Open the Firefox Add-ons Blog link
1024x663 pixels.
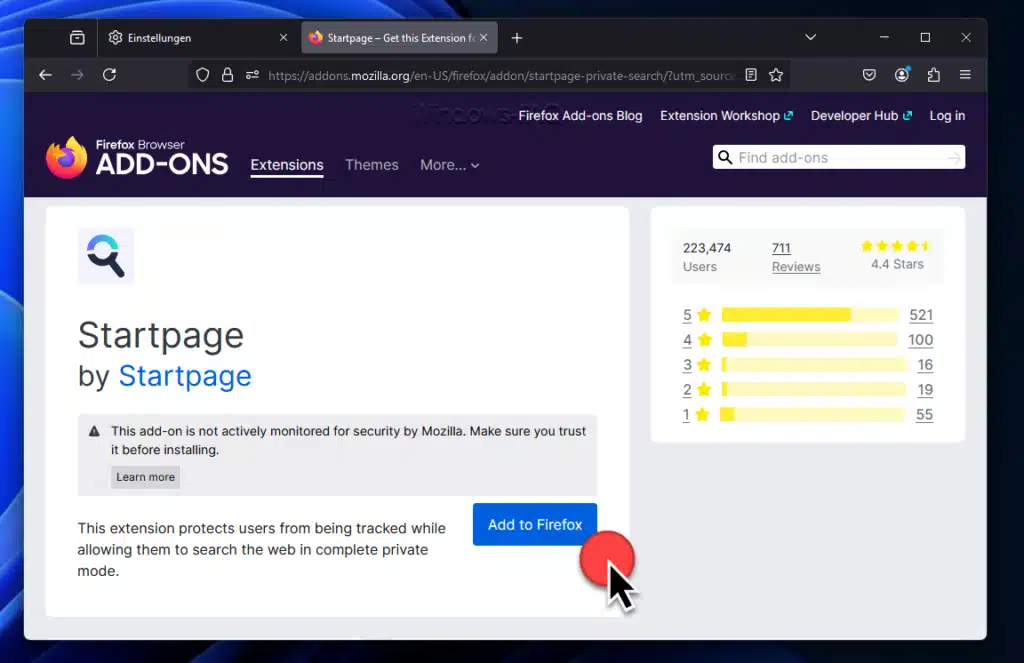coord(580,116)
